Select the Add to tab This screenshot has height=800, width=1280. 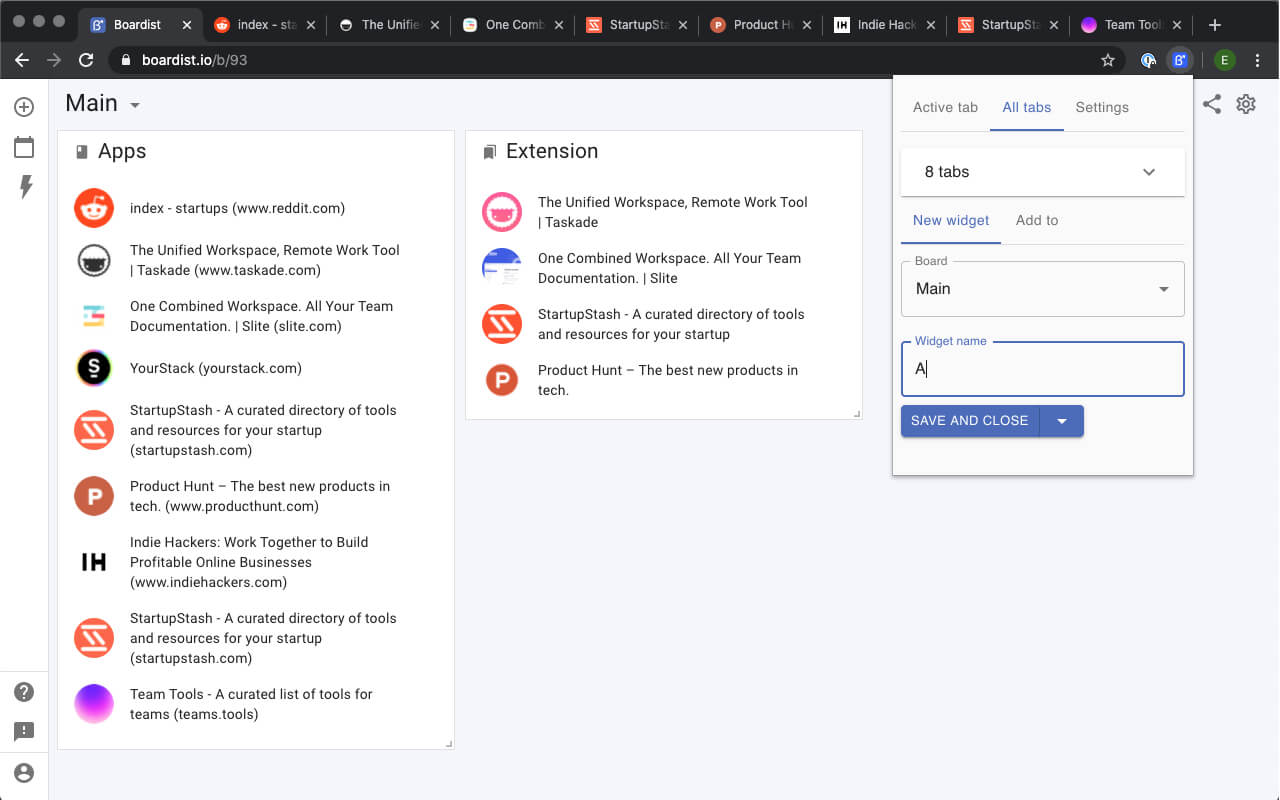tap(1037, 220)
